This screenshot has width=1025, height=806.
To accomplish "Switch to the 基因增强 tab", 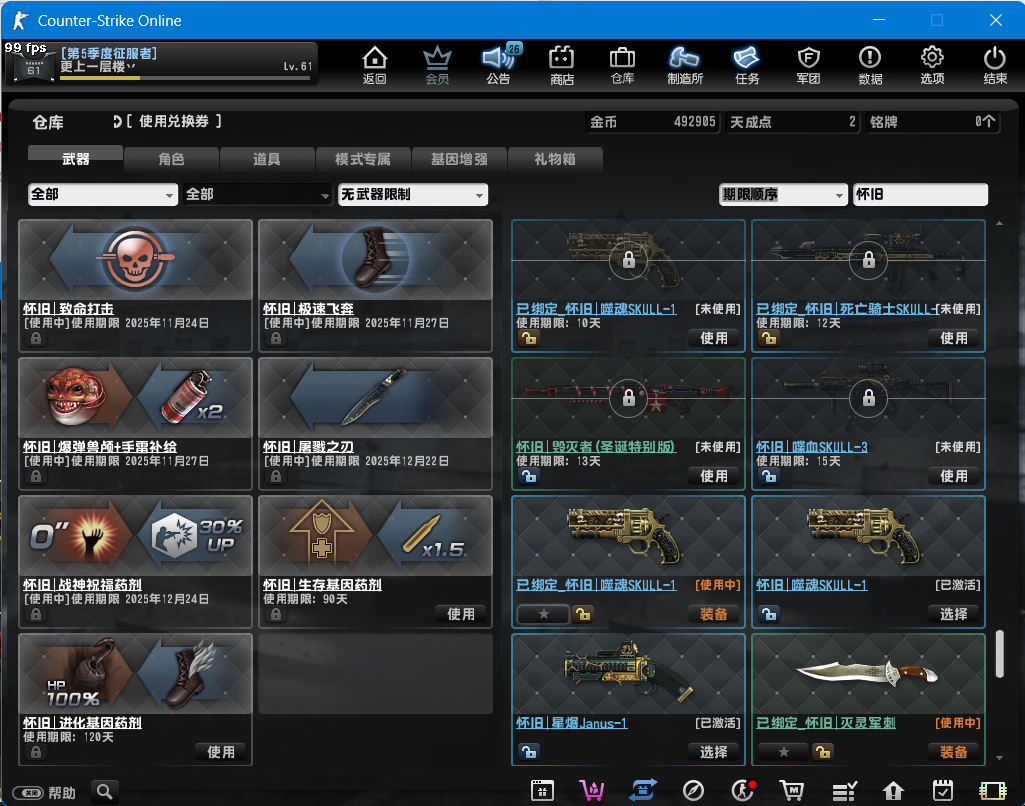I will tap(459, 159).
